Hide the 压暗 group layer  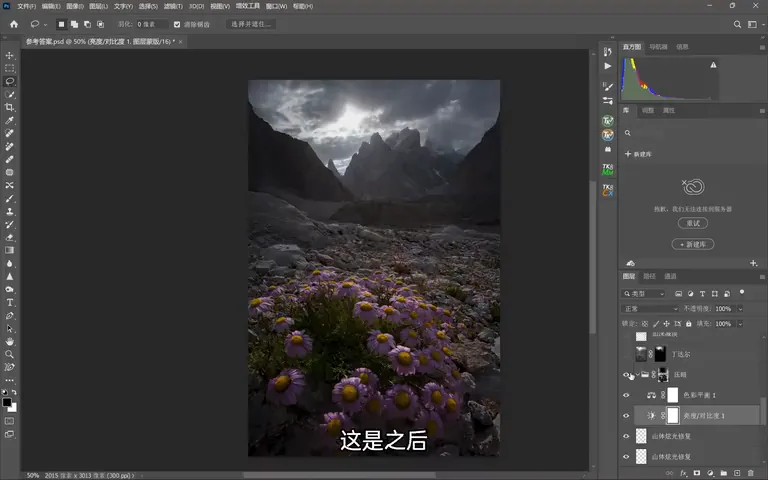tap(626, 375)
